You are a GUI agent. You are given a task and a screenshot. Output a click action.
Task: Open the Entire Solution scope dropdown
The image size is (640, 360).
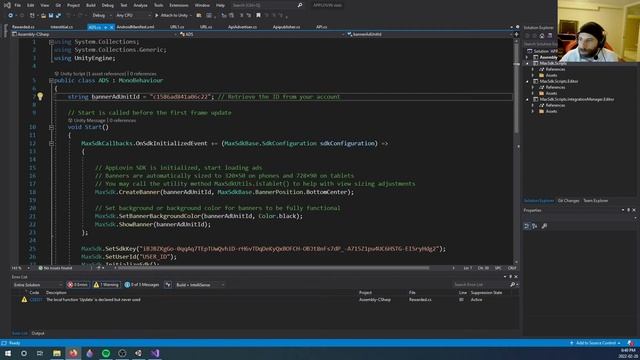(x=38, y=284)
